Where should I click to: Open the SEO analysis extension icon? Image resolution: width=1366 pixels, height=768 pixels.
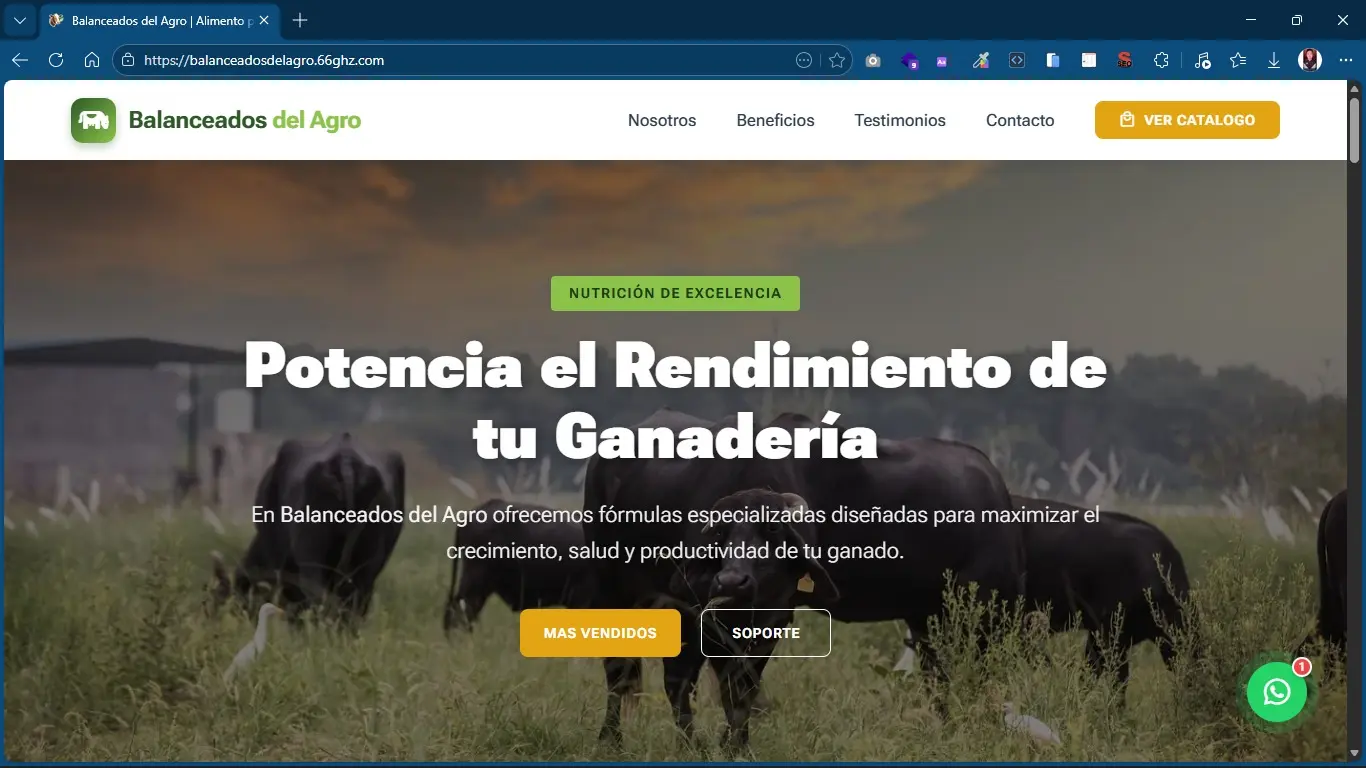click(1123, 60)
